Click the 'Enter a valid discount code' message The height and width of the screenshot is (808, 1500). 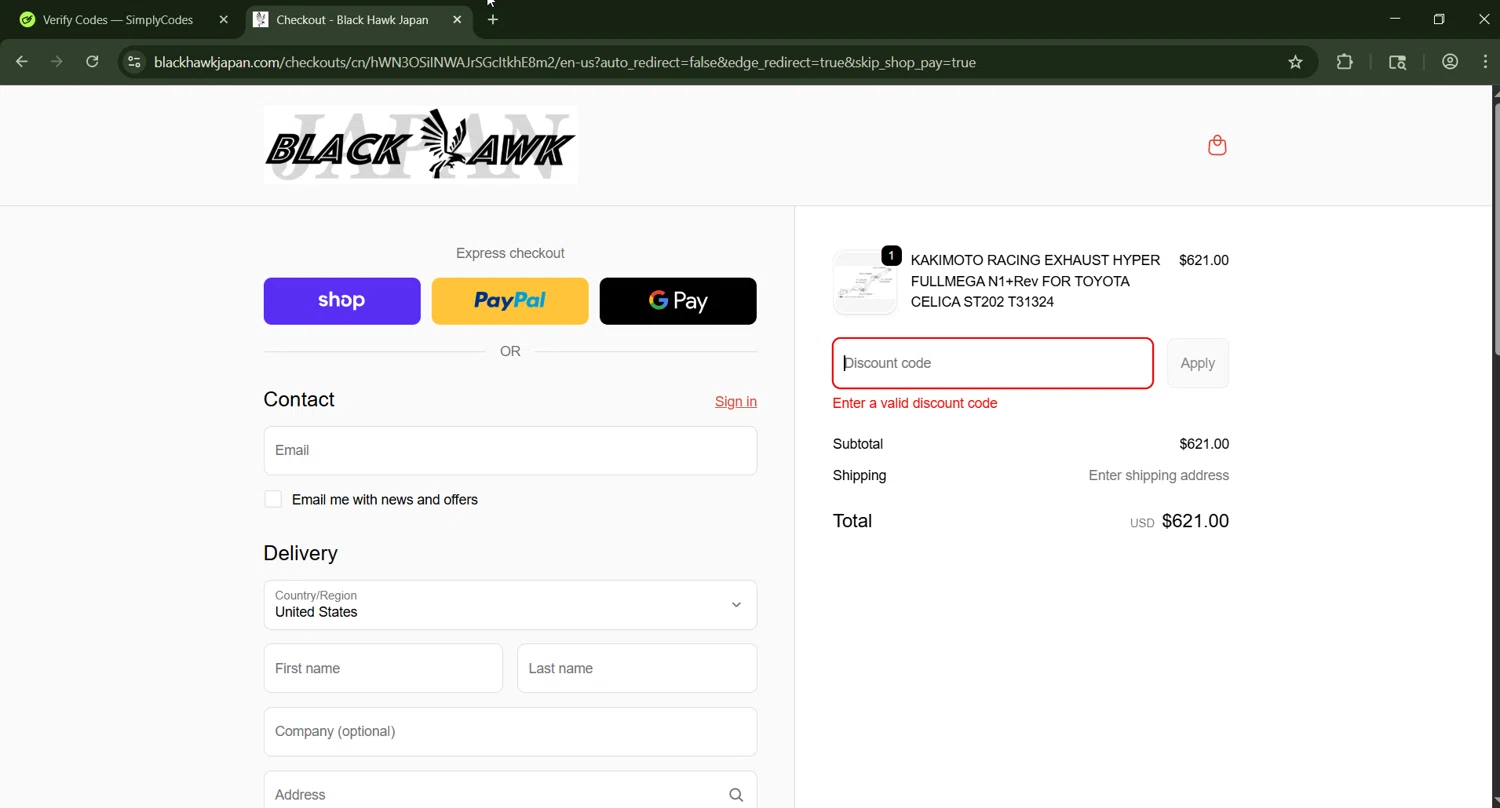[x=915, y=403]
